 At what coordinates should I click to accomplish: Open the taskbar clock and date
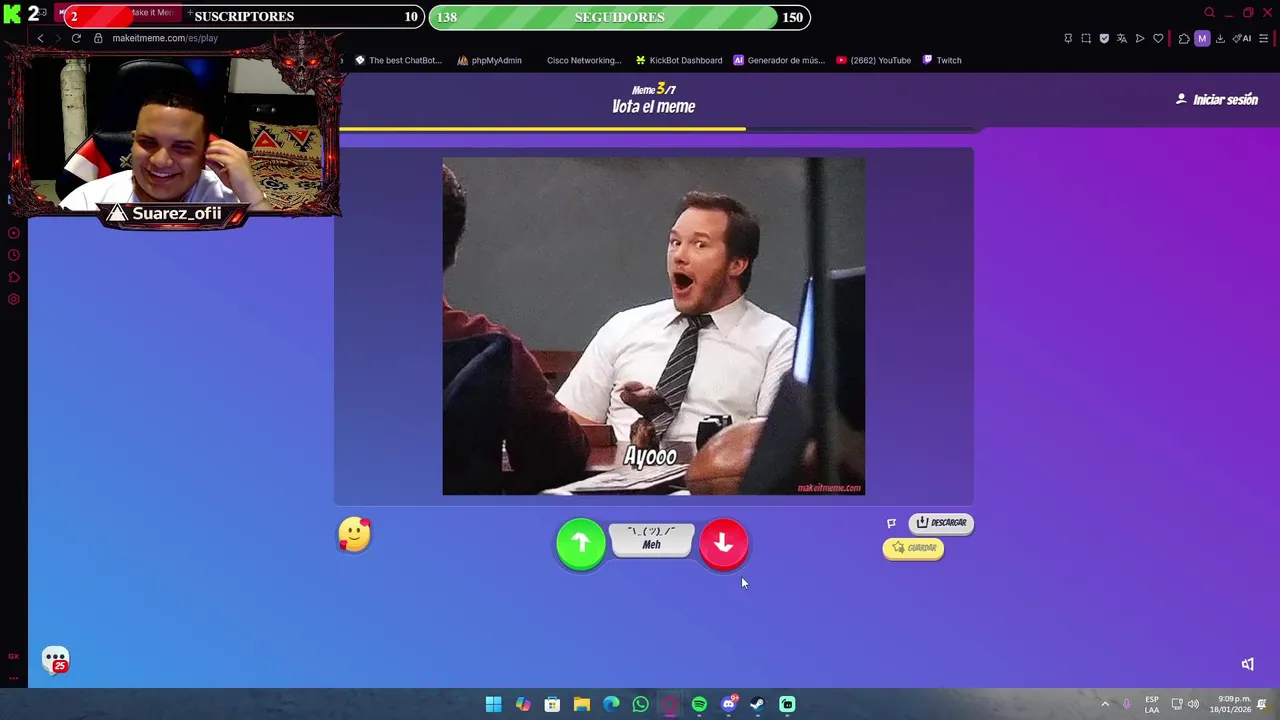pyautogui.click(x=1230, y=704)
